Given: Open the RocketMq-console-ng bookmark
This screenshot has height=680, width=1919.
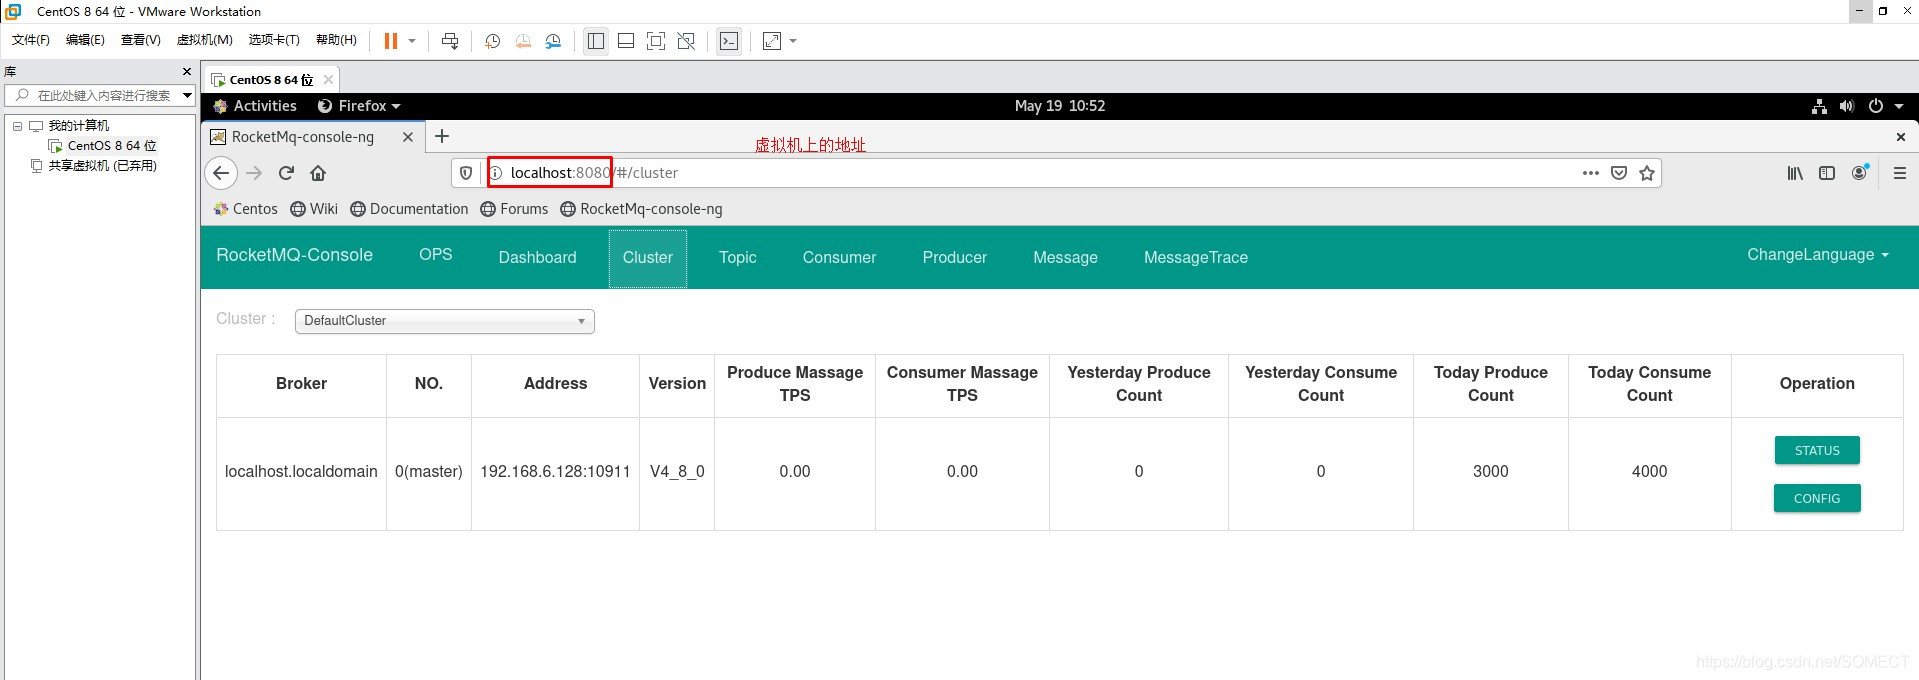Looking at the screenshot, I should (x=641, y=209).
